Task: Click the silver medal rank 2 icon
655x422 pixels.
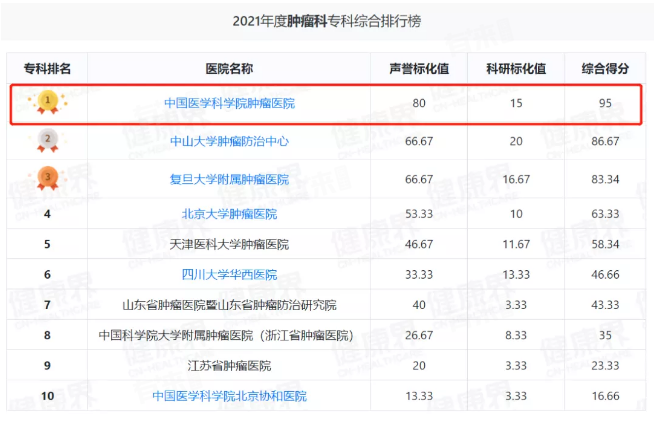Action: pyautogui.click(x=47, y=140)
